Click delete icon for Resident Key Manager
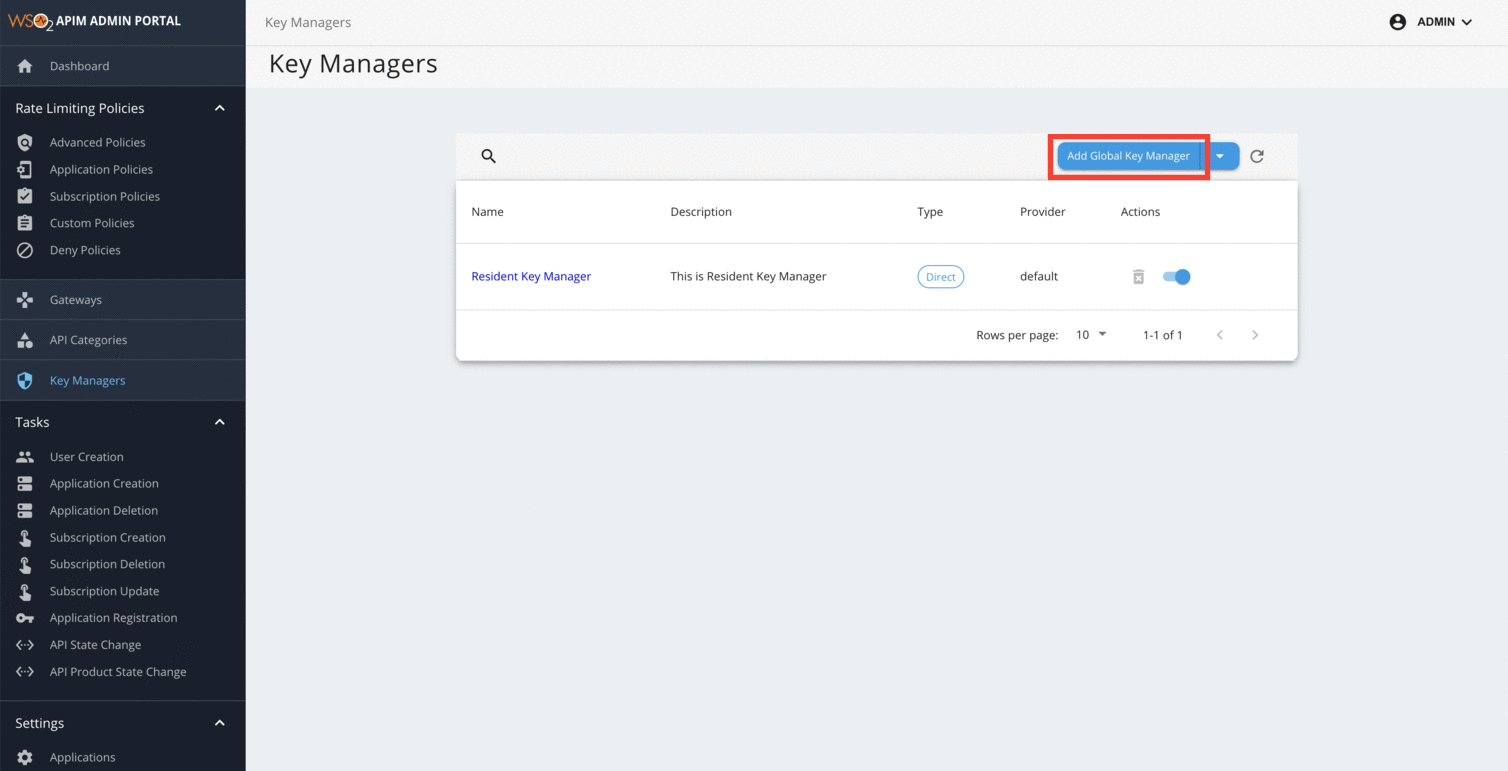1508x771 pixels. [x=1138, y=277]
